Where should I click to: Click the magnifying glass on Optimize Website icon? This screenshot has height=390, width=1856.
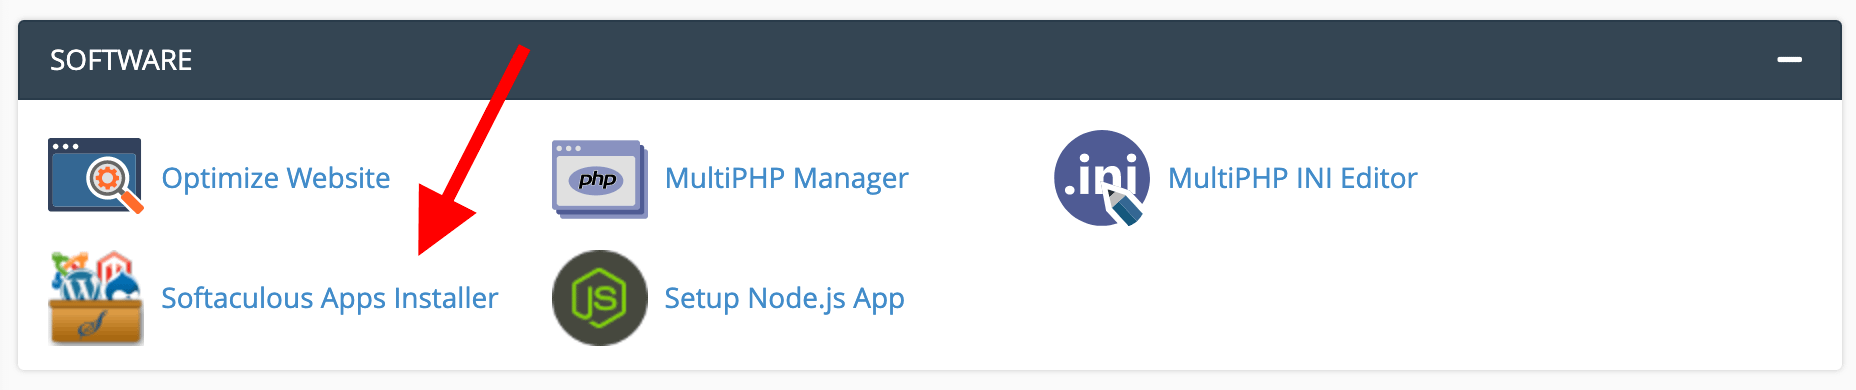tap(113, 185)
